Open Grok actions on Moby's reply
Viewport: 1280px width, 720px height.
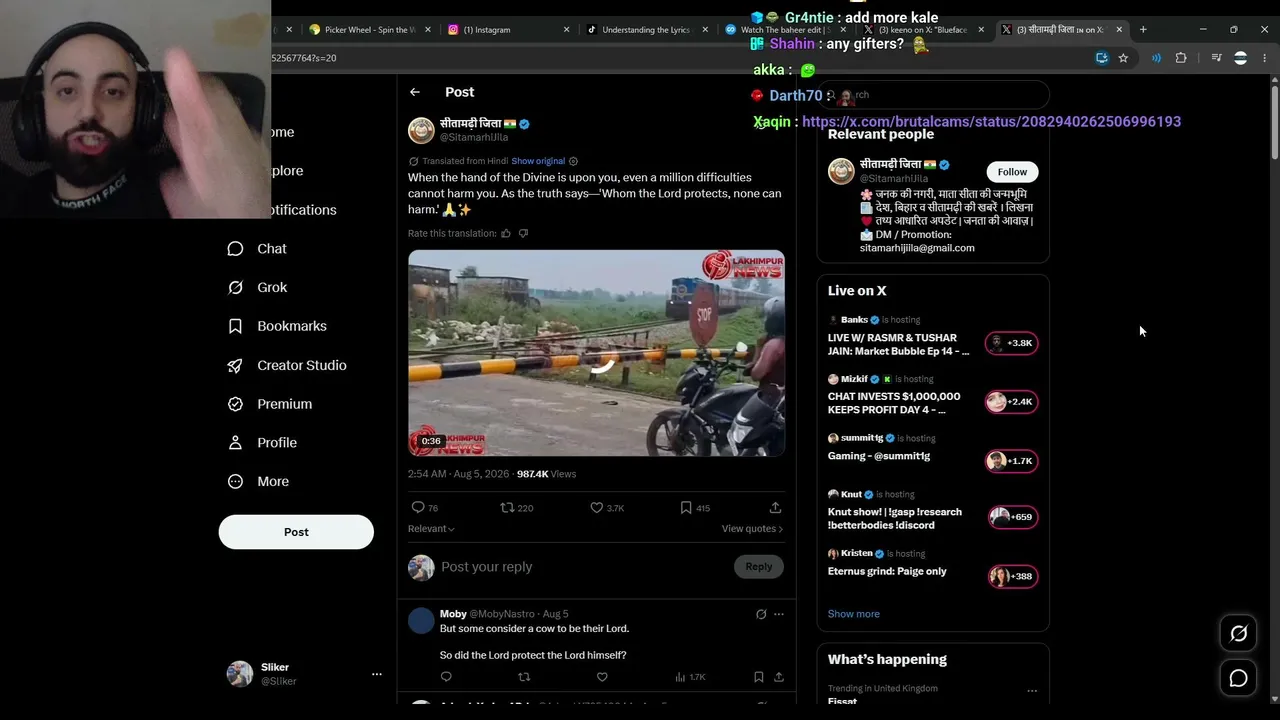(761, 614)
